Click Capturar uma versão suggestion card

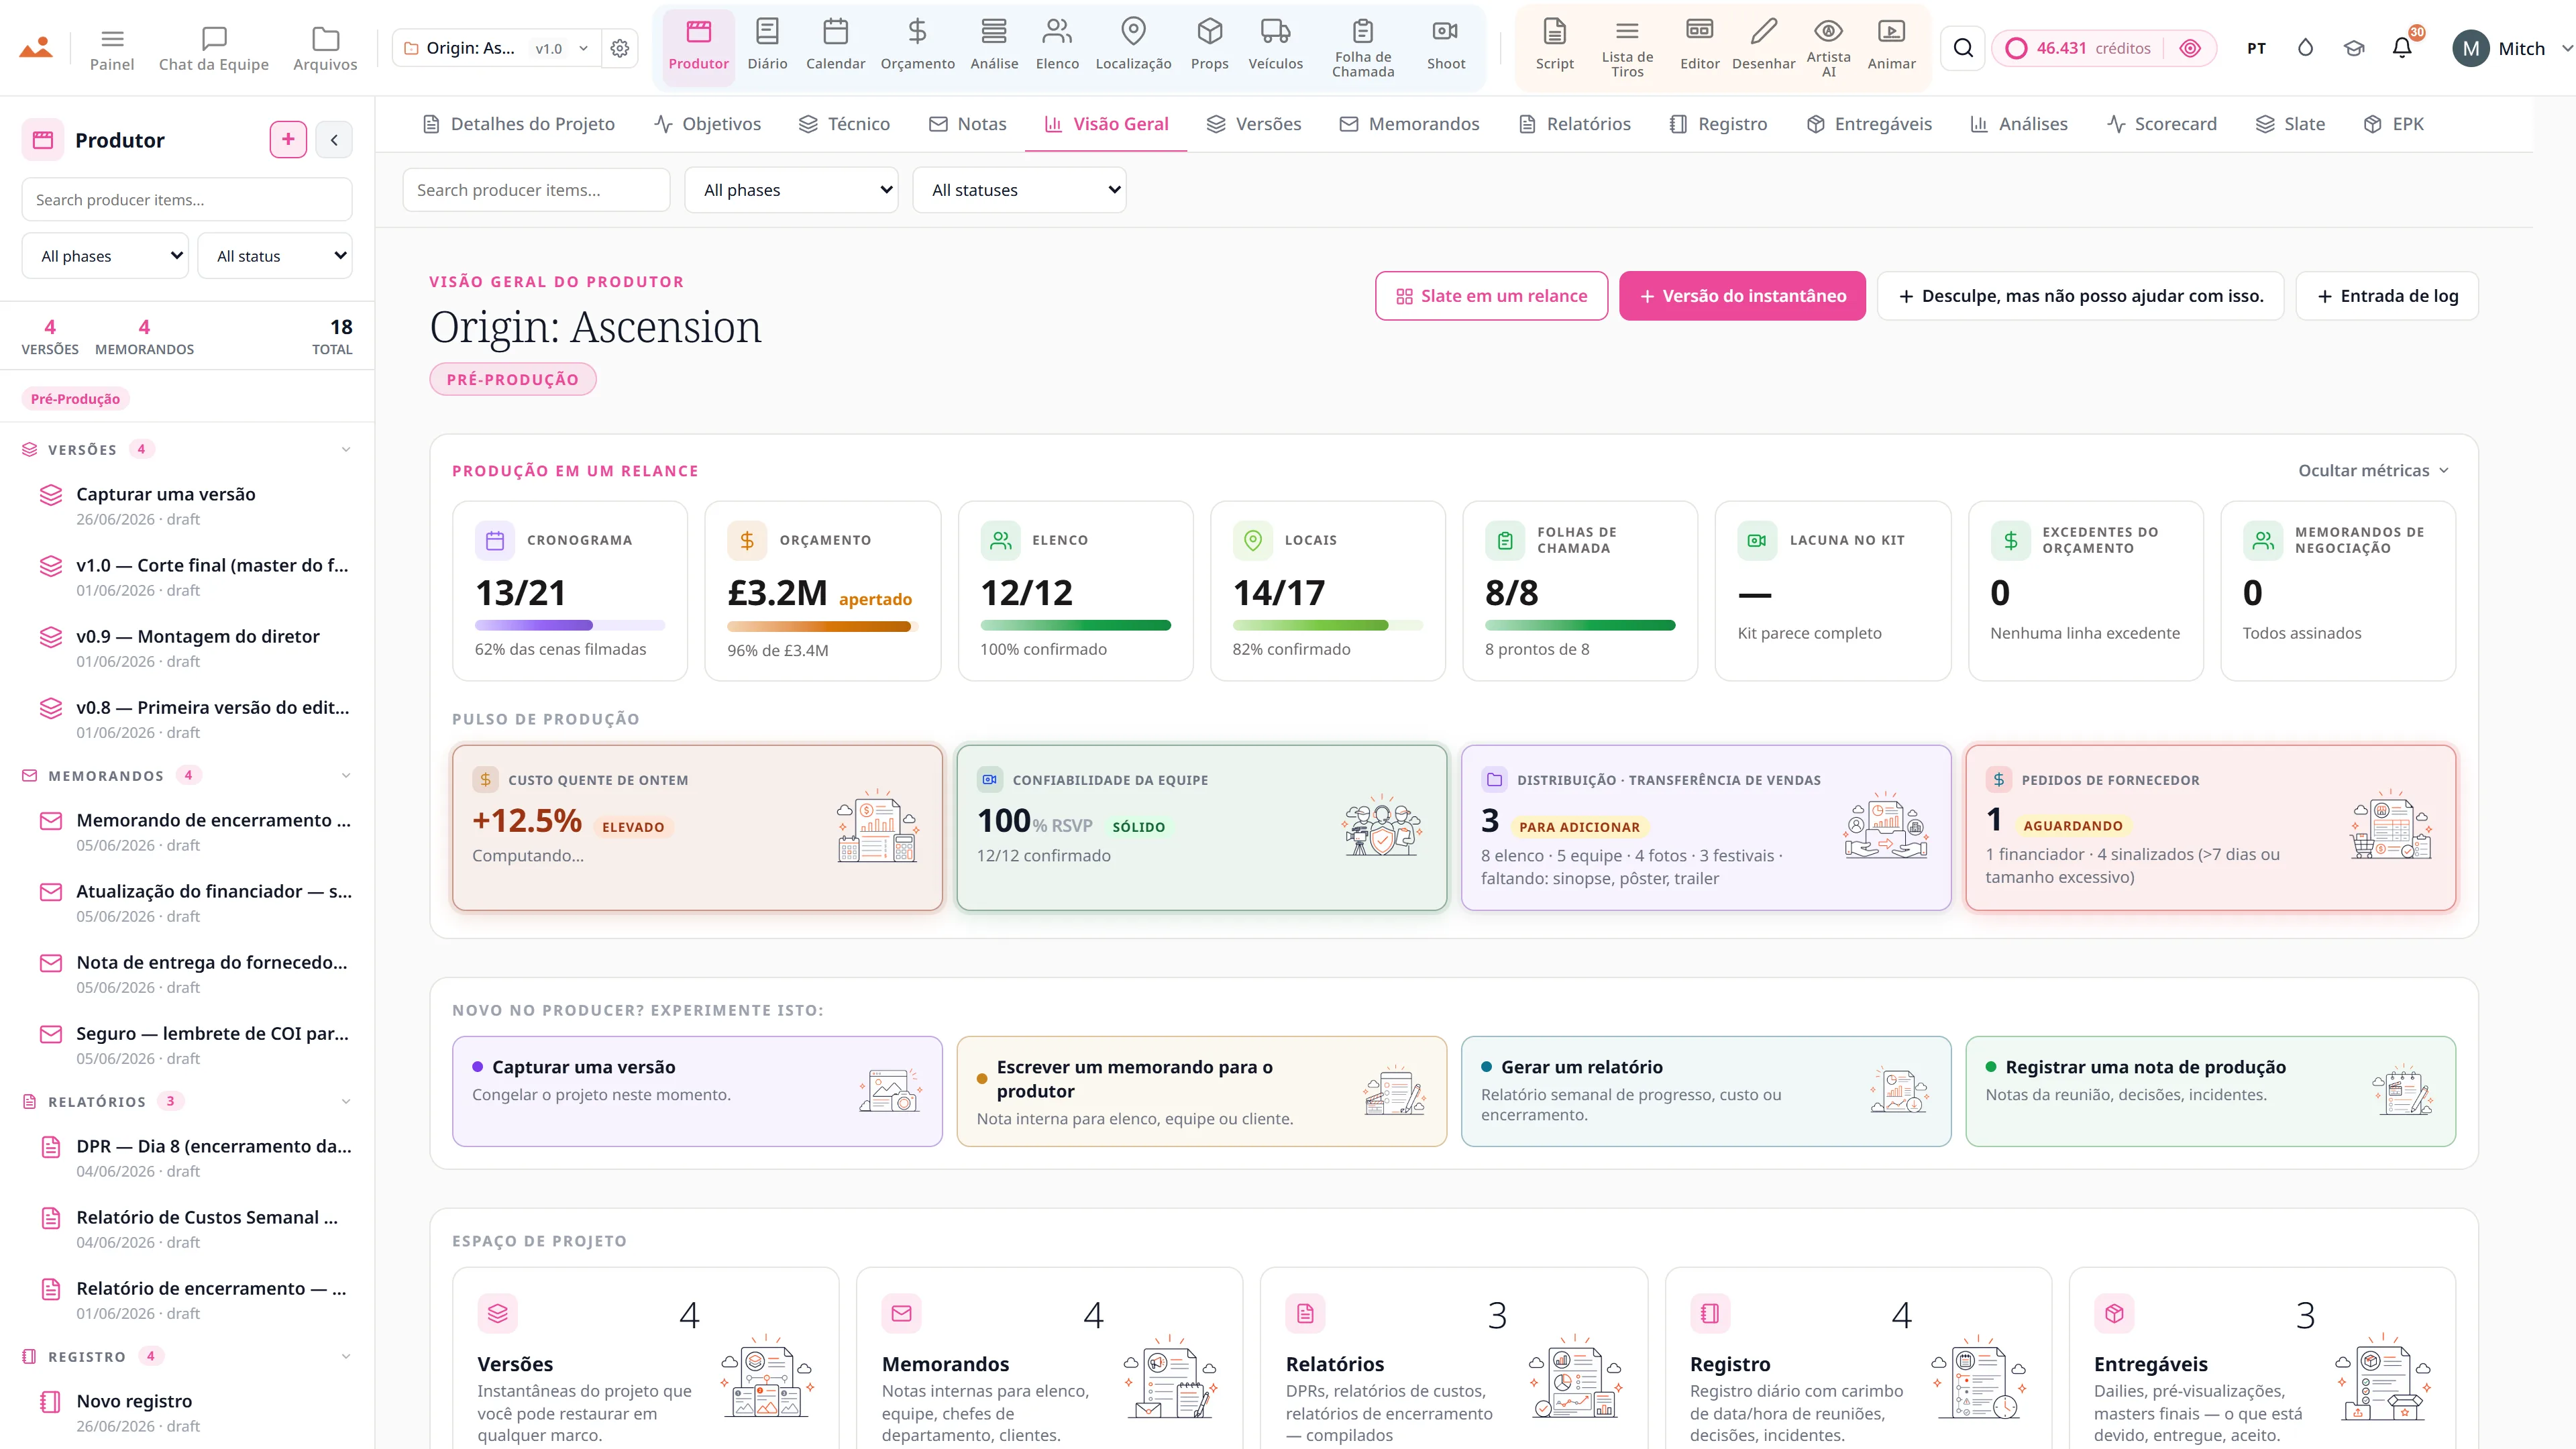click(697, 1091)
